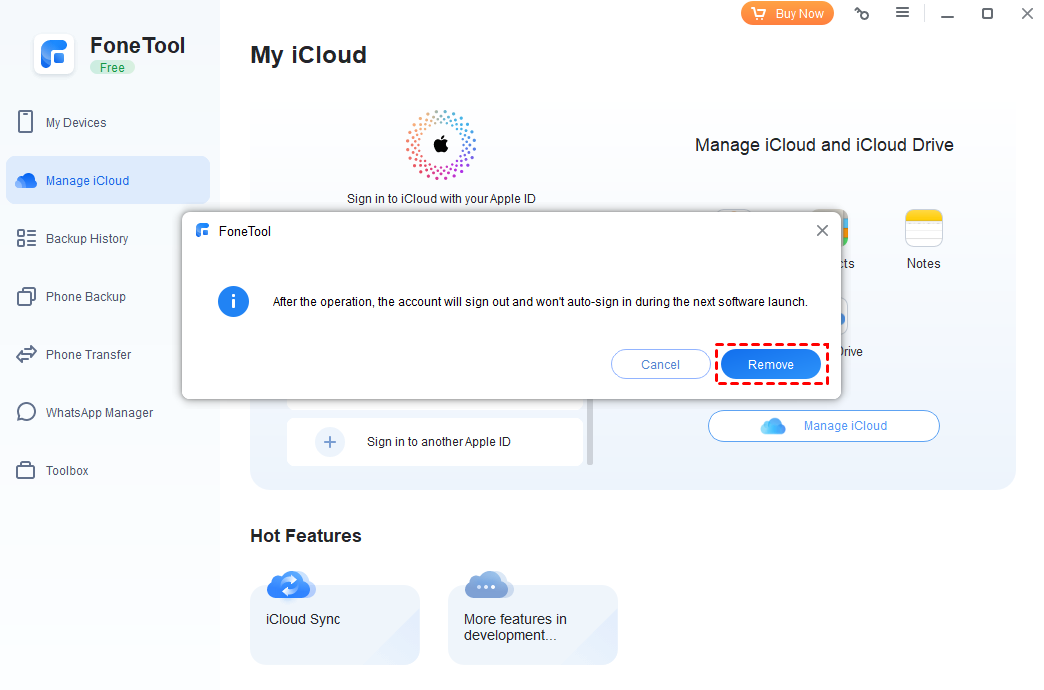The width and height of the screenshot is (1044, 690).
Task: Cancel the account removal dialog
Action: point(660,363)
